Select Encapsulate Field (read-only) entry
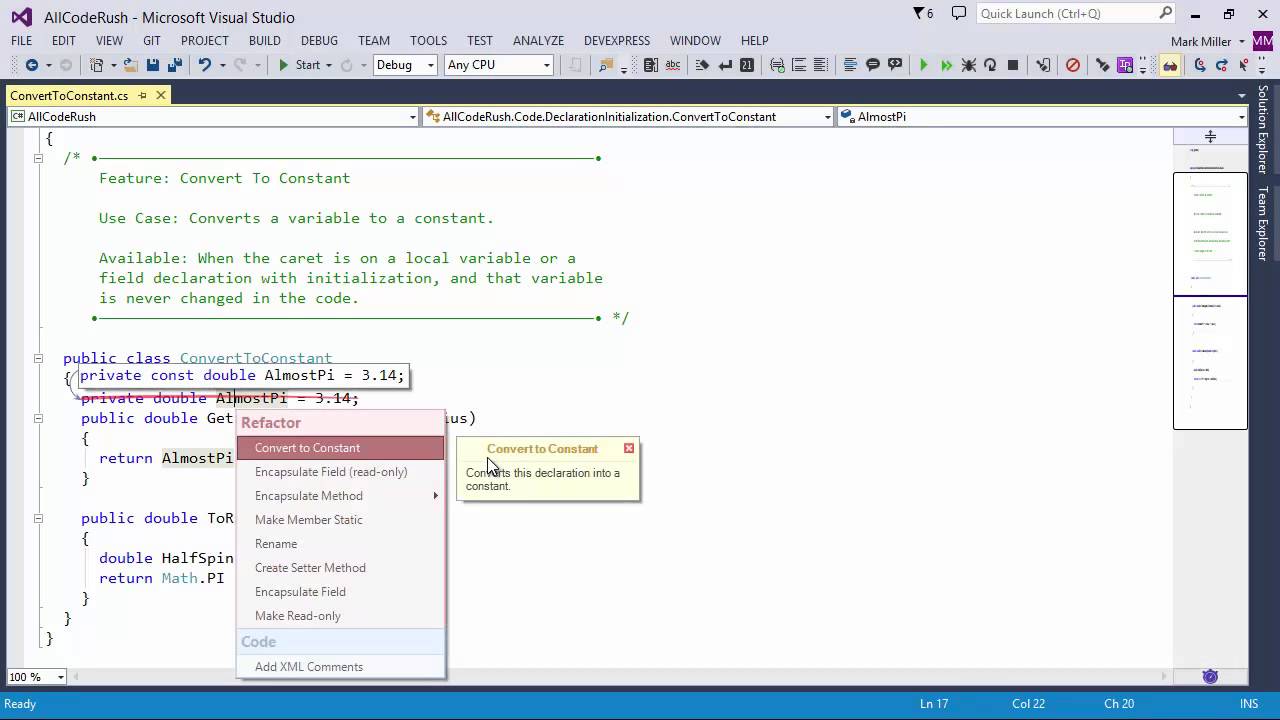This screenshot has width=1280, height=720. 340,472
